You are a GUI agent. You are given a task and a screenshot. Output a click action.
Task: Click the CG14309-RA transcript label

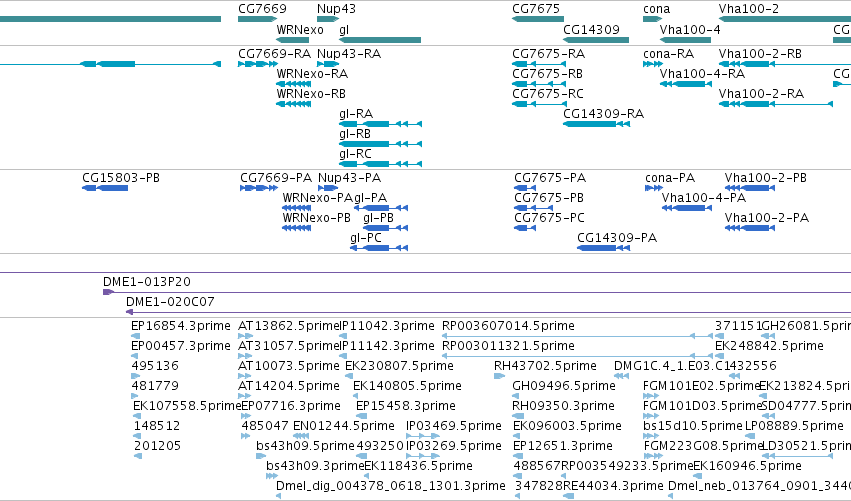[x=604, y=114]
